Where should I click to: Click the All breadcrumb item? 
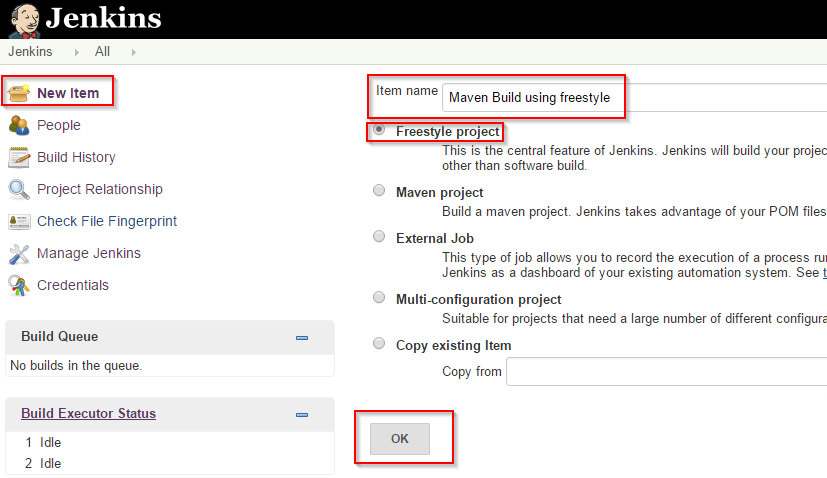[102, 52]
